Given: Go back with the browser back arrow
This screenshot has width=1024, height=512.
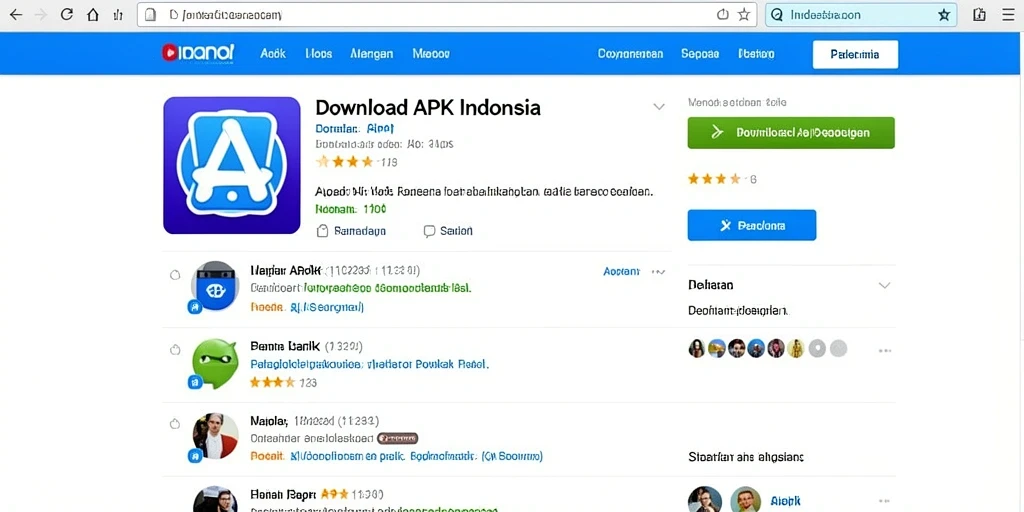Looking at the screenshot, I should [16, 14].
